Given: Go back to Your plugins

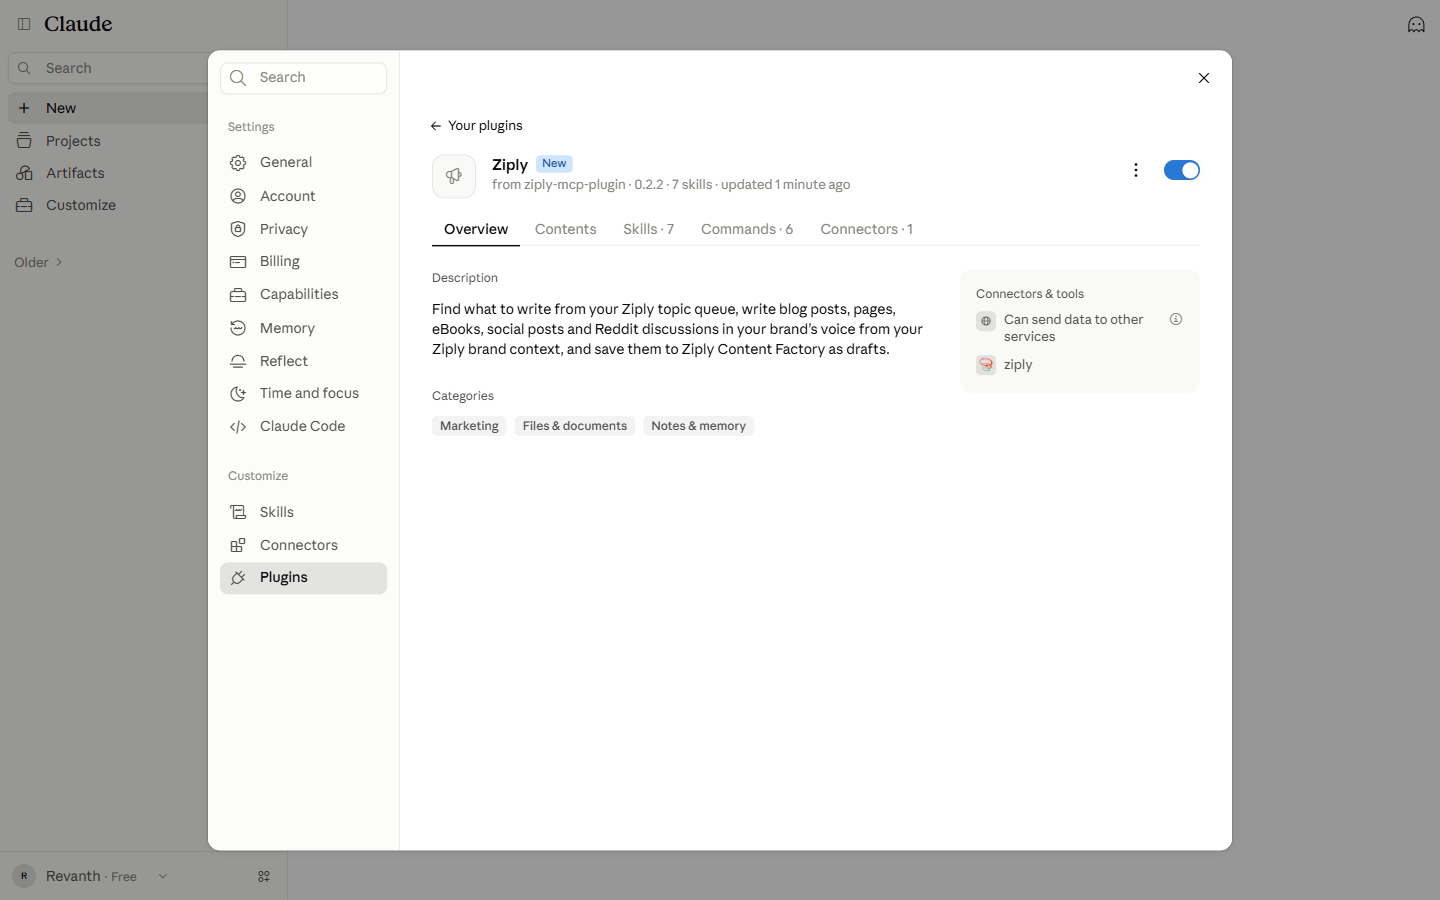Looking at the screenshot, I should pyautogui.click(x=477, y=126).
